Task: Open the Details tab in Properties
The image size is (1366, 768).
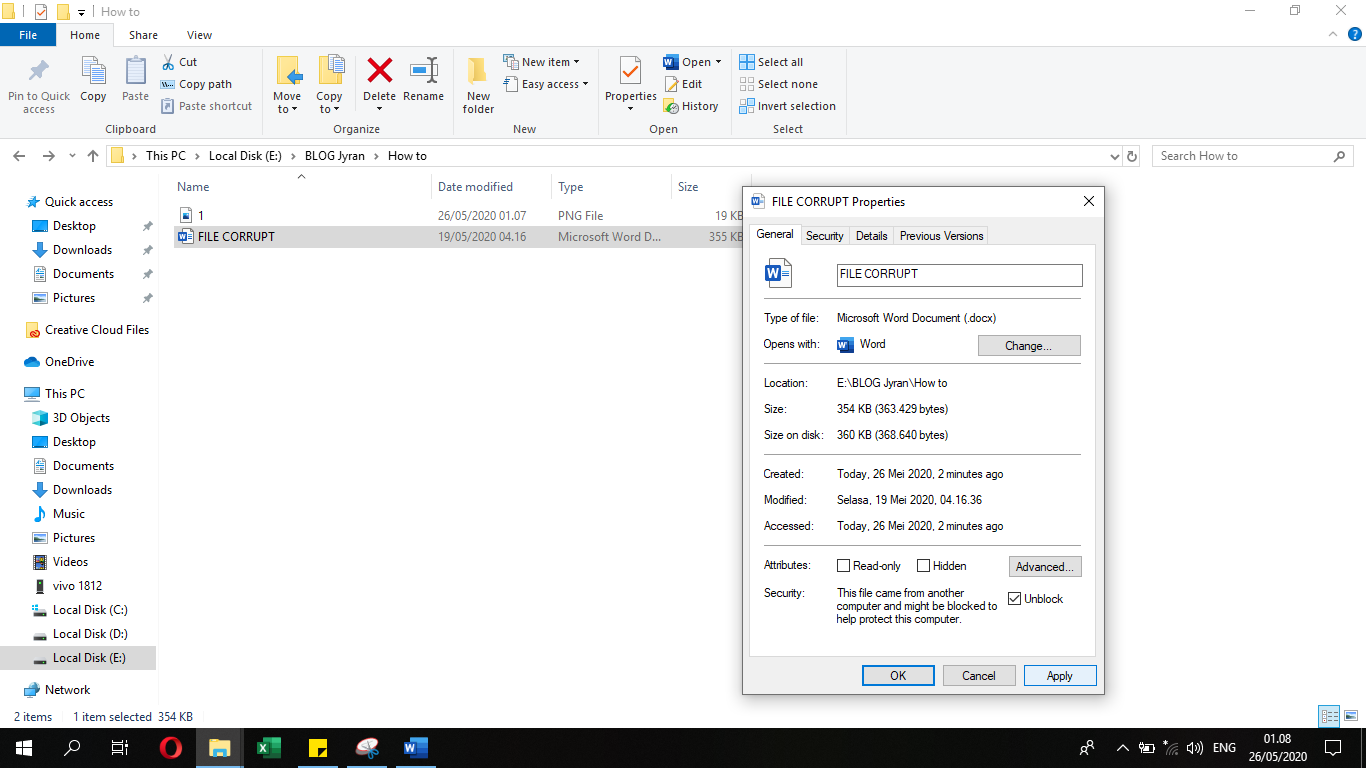Action: tap(871, 236)
